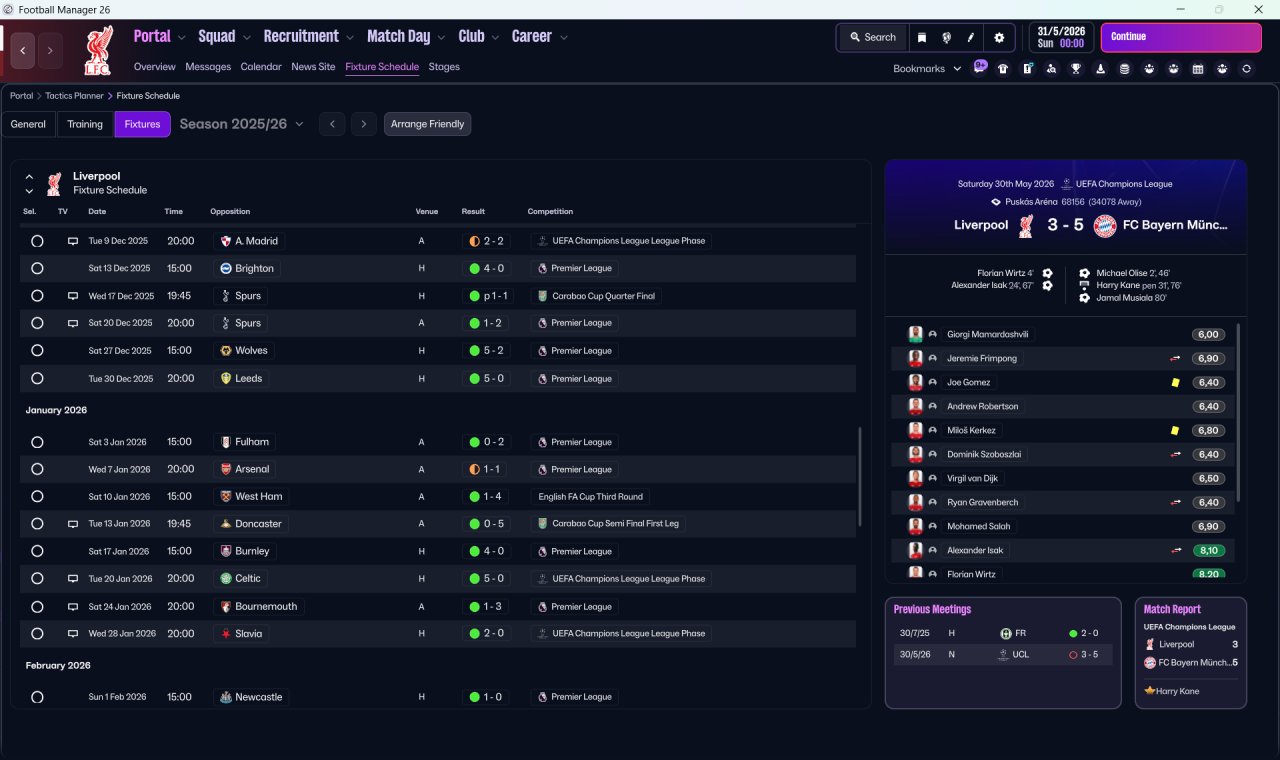Click the coin stack finances icon

(x=1125, y=69)
